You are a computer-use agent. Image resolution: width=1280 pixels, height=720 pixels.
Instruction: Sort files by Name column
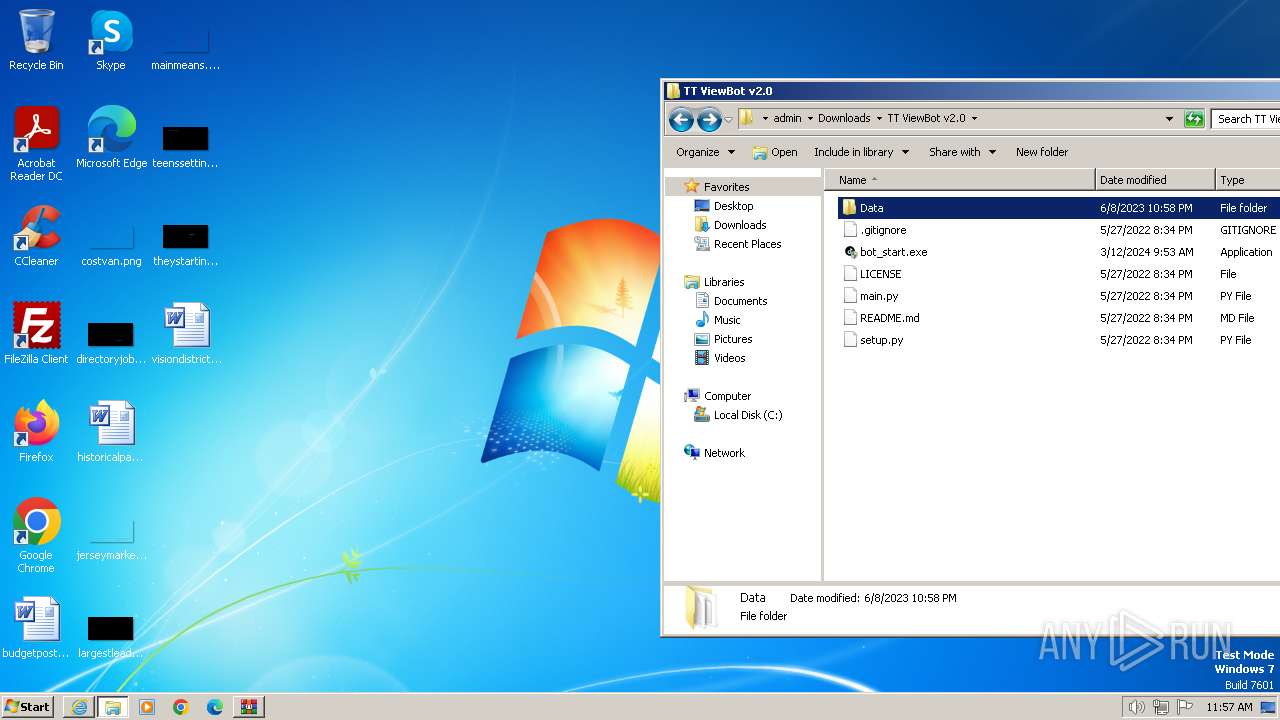tap(960, 180)
